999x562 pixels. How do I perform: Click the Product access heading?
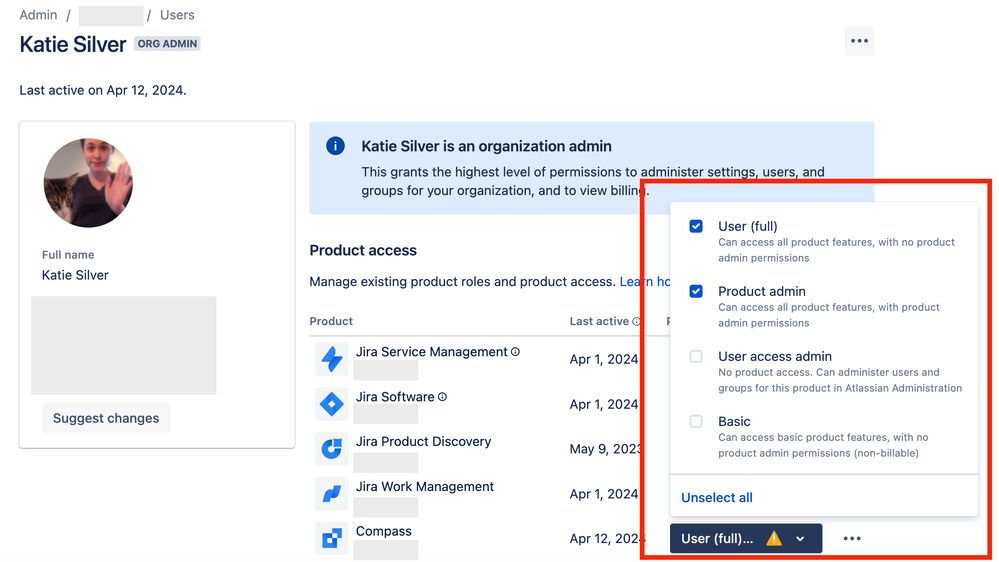click(x=363, y=250)
